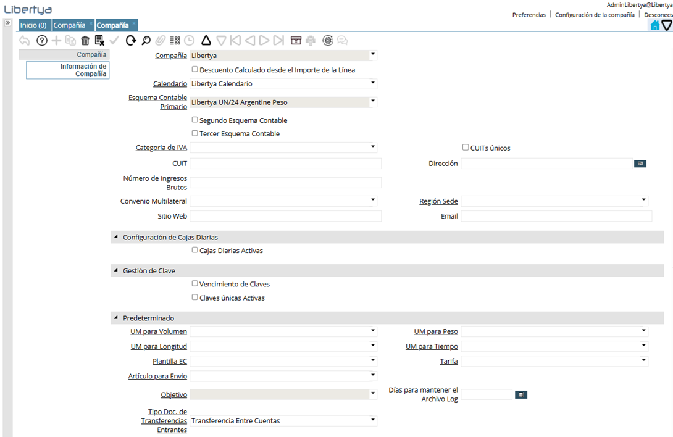Jump to first record icon
Viewport: 673px width, 437px height.
click(x=235, y=41)
